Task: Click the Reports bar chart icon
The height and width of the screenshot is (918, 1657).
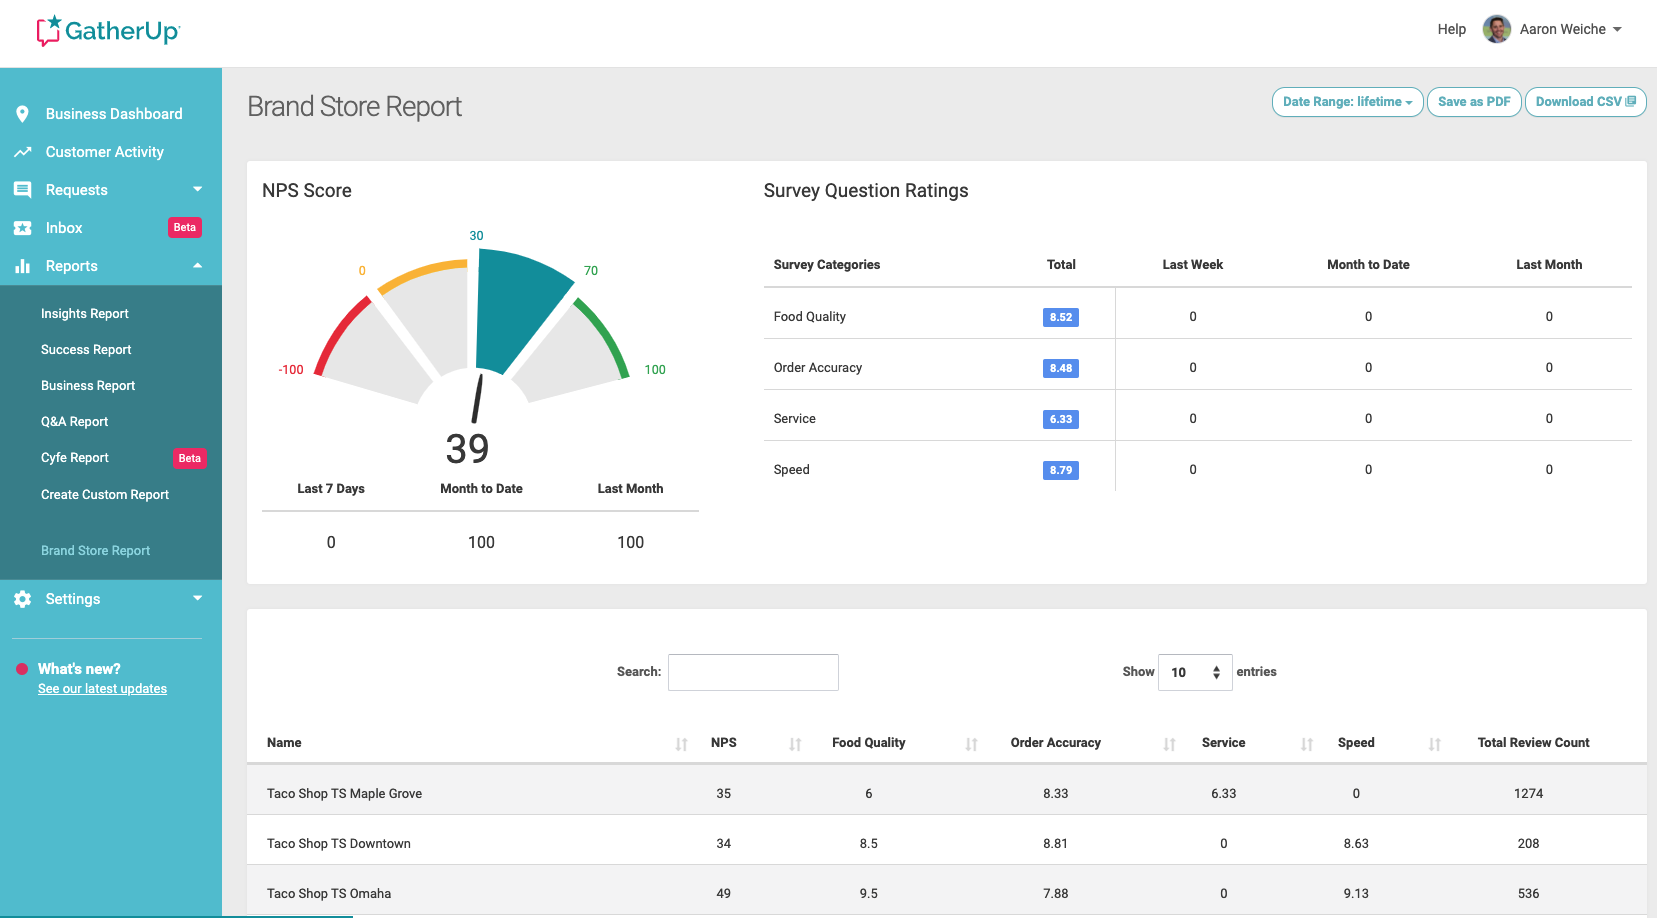Action: coord(22,266)
